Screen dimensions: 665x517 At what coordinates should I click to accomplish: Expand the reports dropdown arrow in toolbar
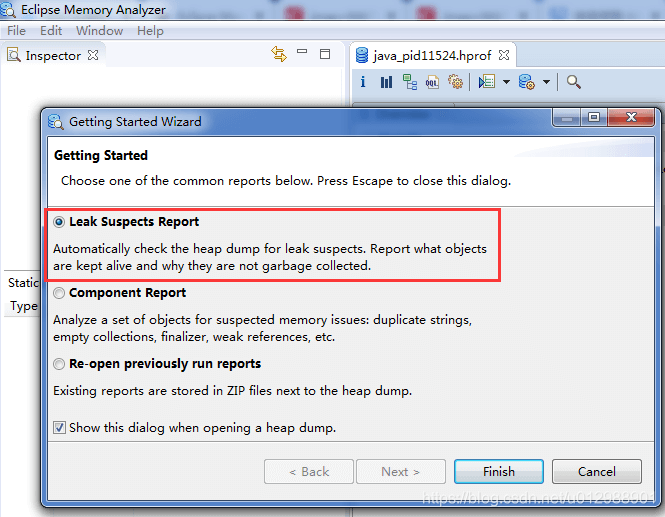coord(506,82)
